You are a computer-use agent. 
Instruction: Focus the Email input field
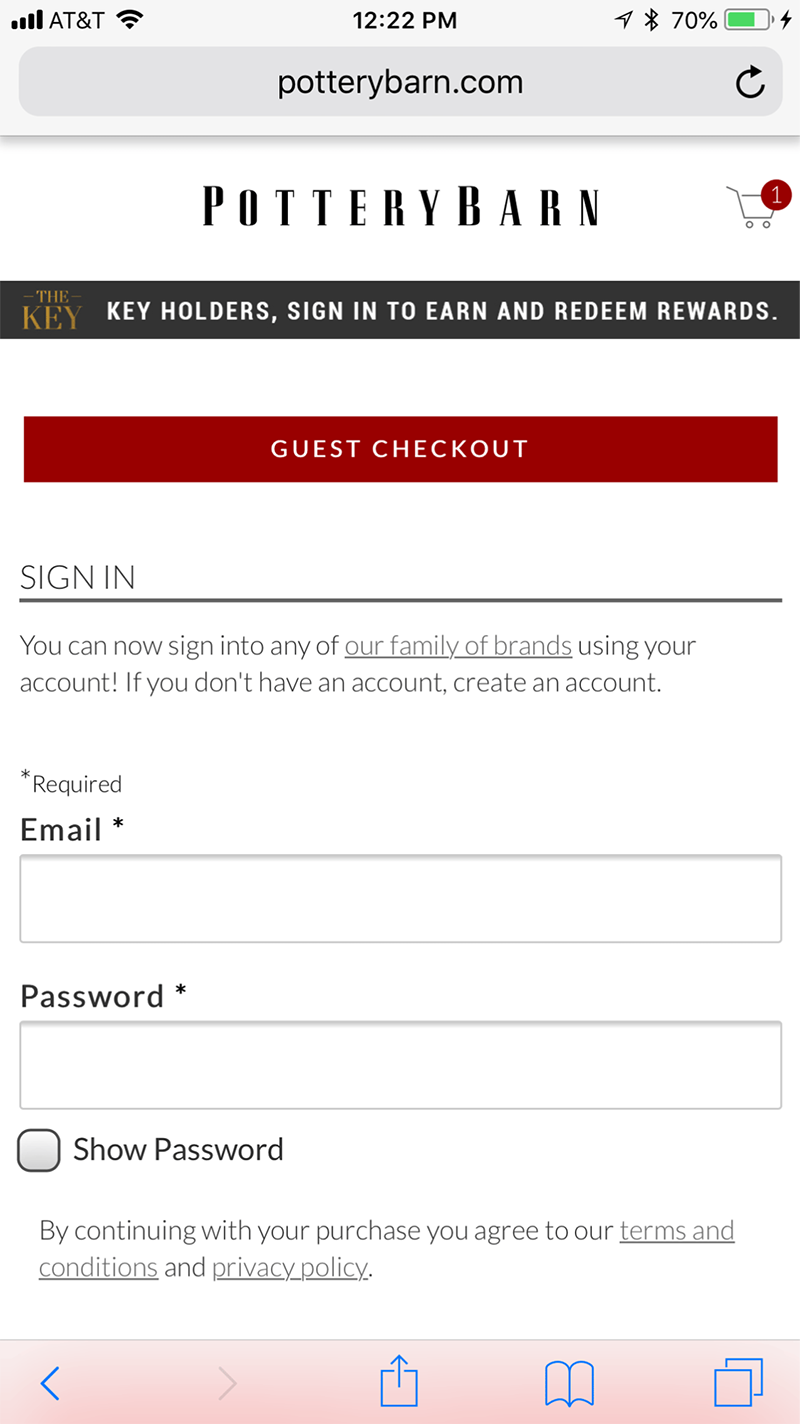[x=400, y=898]
